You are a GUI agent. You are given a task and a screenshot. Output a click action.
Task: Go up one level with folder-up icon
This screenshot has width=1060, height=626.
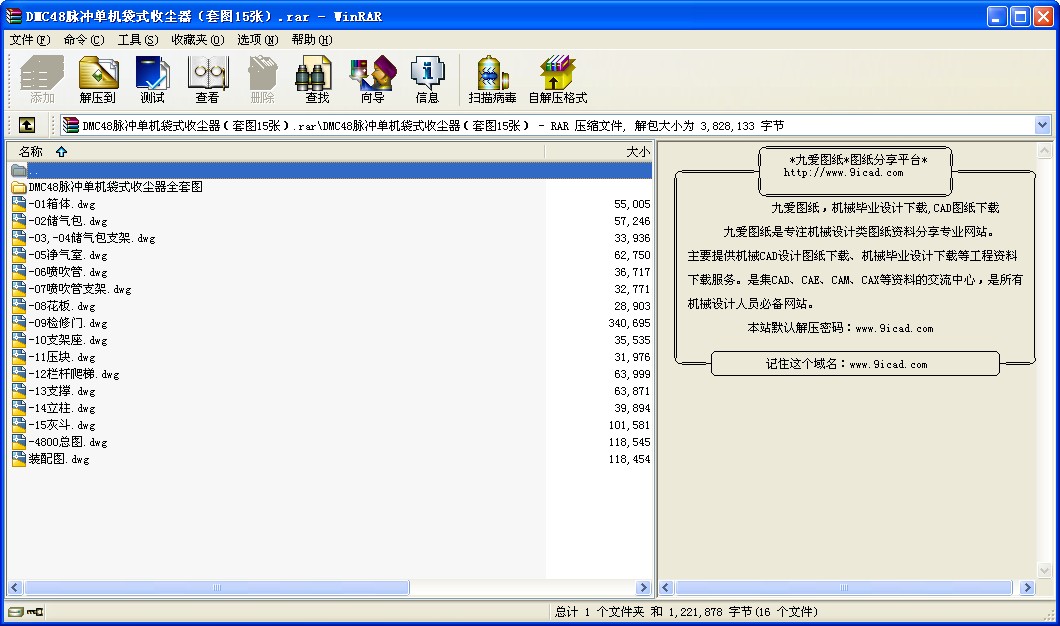pyautogui.click(x=26, y=125)
